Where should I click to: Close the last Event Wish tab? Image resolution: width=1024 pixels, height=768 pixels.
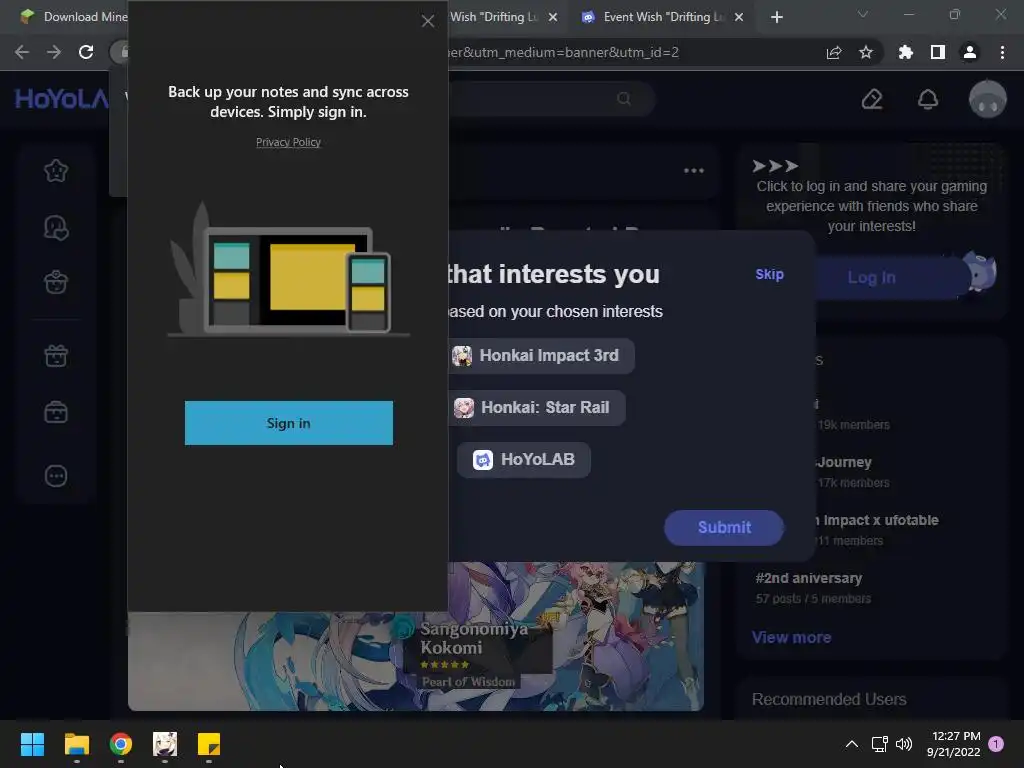click(x=739, y=17)
